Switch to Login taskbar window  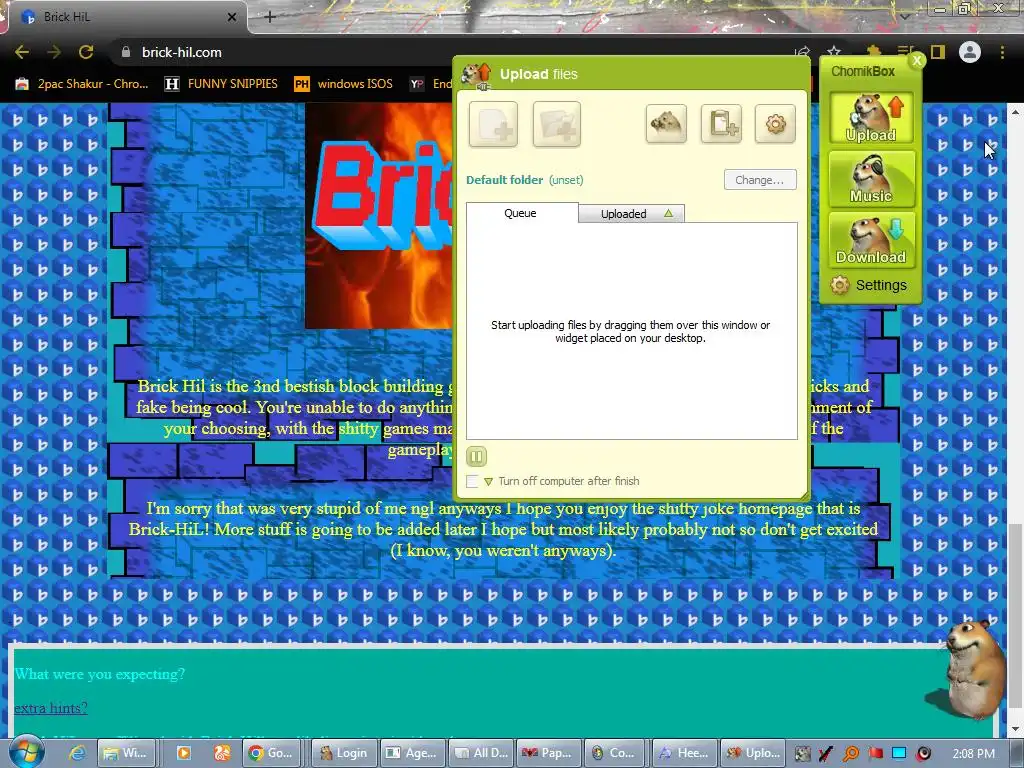pyautogui.click(x=345, y=753)
